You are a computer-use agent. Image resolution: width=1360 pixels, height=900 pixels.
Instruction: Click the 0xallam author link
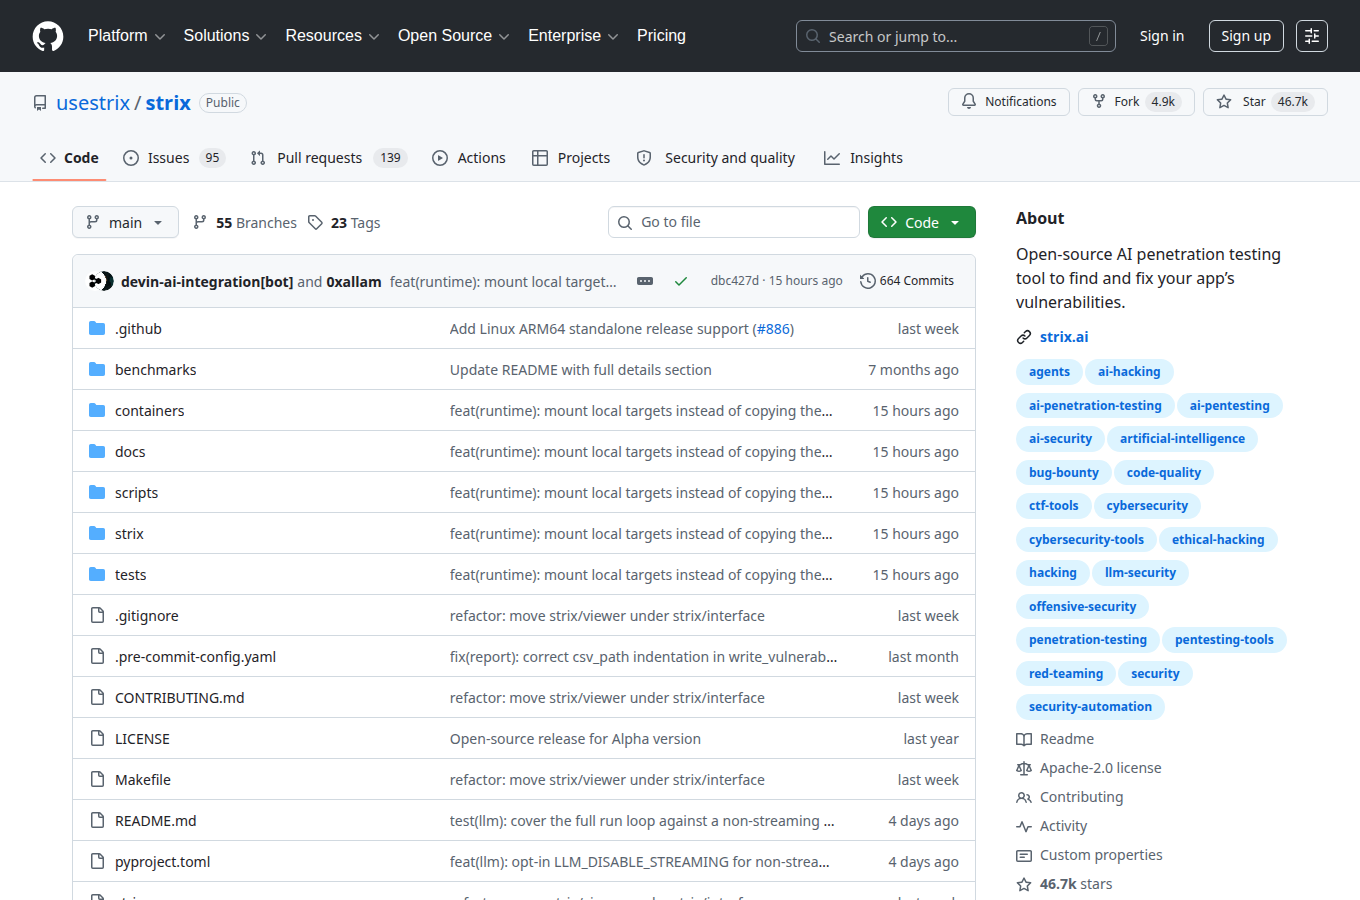(354, 282)
